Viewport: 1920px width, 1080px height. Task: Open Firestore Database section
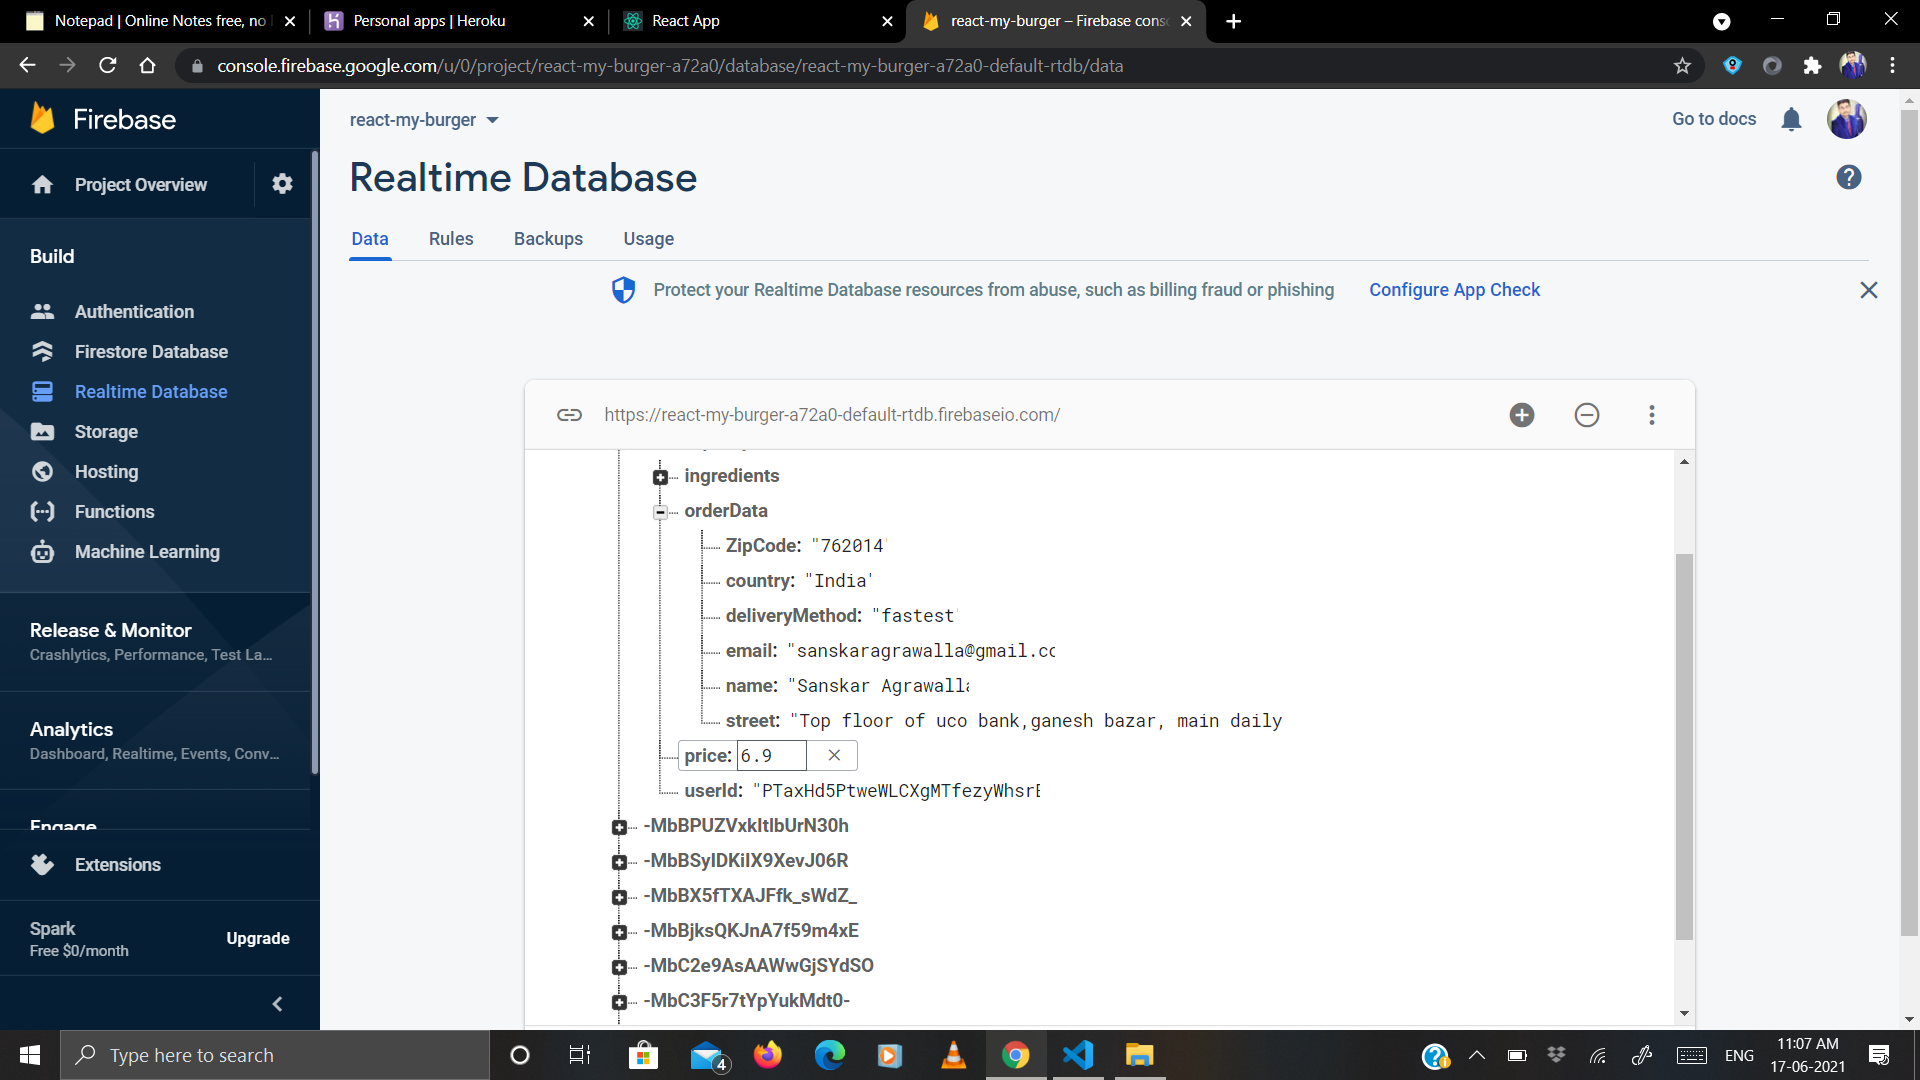[x=150, y=351]
